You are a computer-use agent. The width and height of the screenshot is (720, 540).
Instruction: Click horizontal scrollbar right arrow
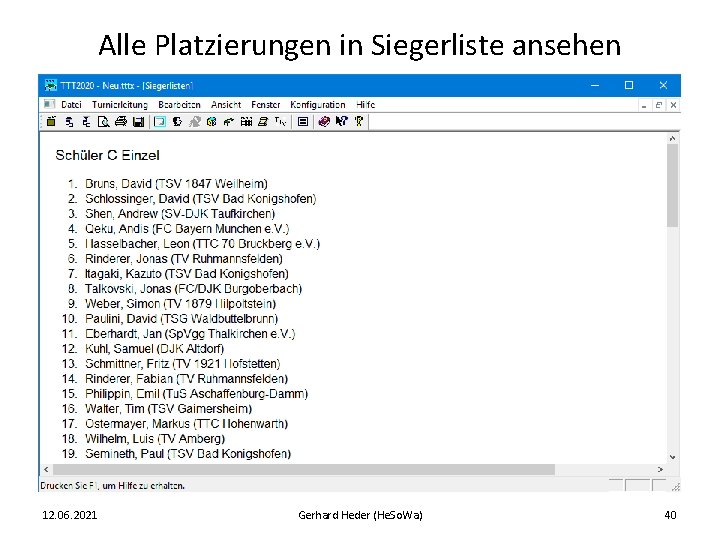[660, 469]
